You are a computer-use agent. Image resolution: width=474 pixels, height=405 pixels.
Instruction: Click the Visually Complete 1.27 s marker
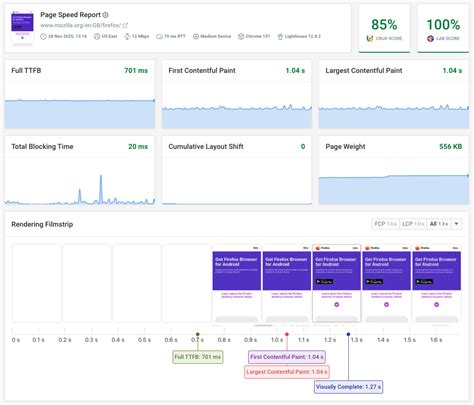348,387
